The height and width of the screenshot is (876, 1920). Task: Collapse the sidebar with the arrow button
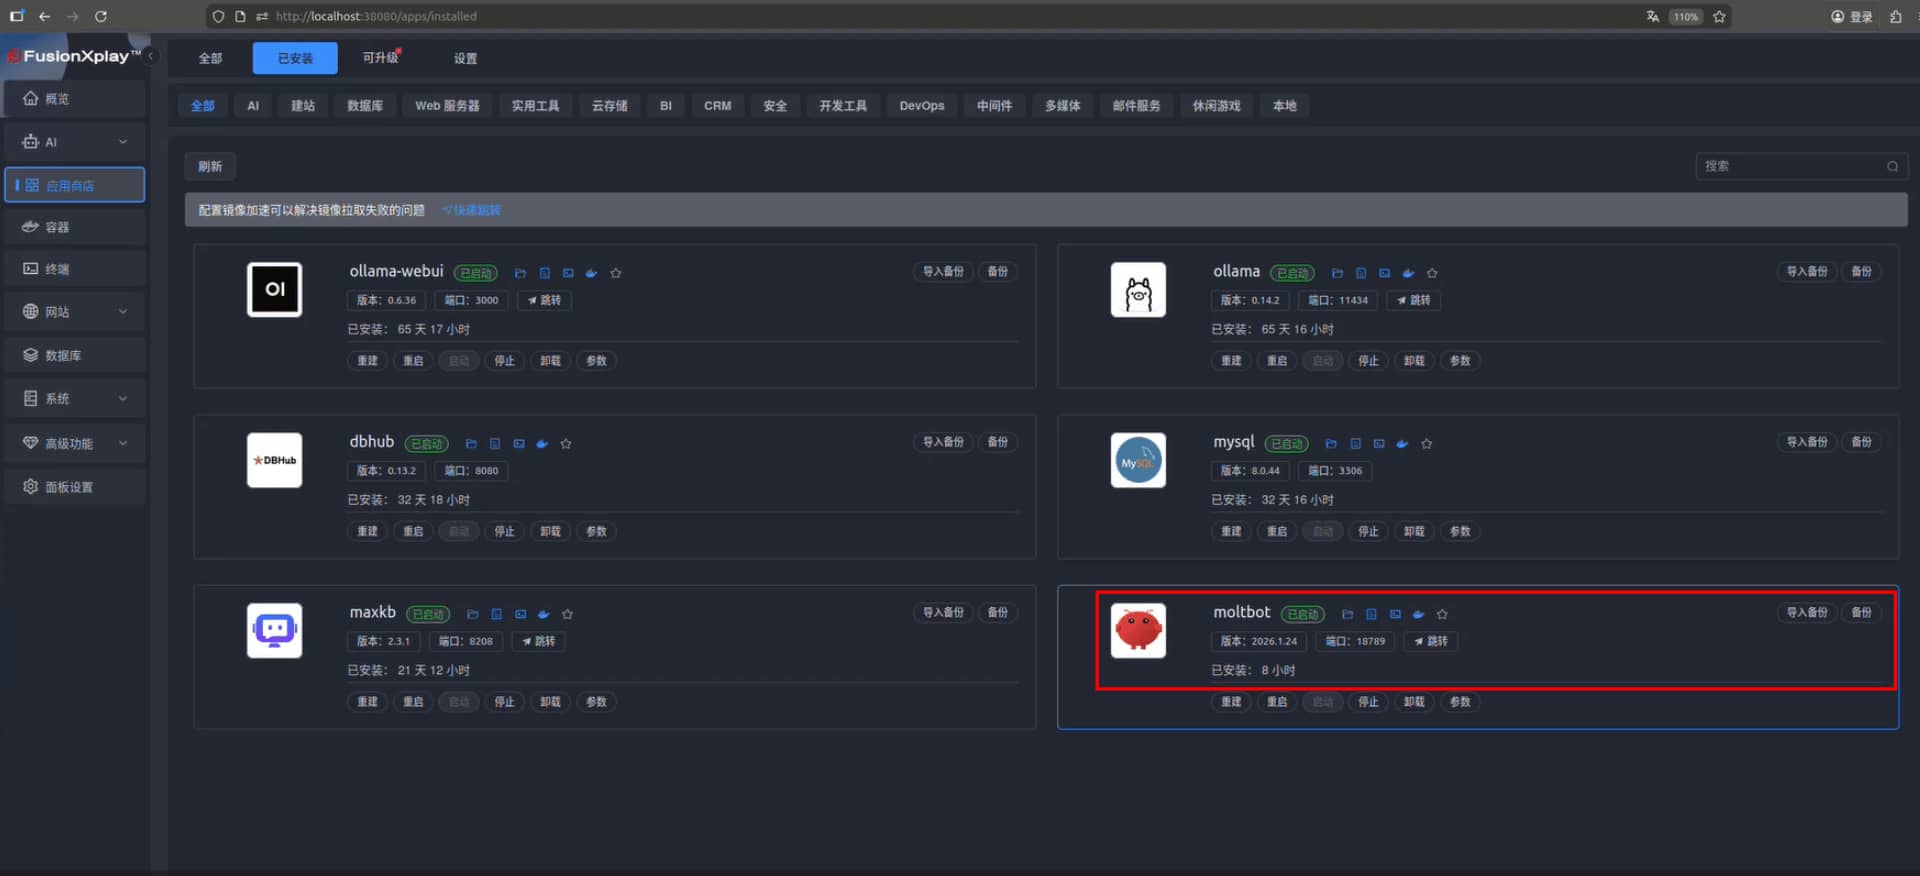151,56
